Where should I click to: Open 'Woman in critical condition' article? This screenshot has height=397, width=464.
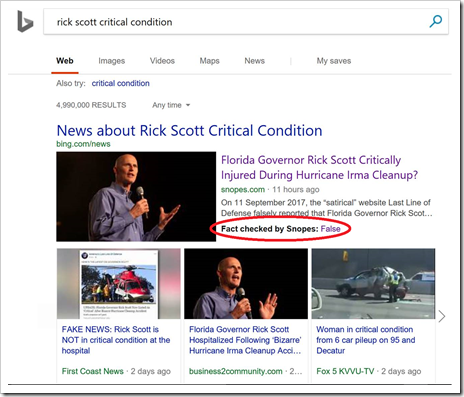366,340
